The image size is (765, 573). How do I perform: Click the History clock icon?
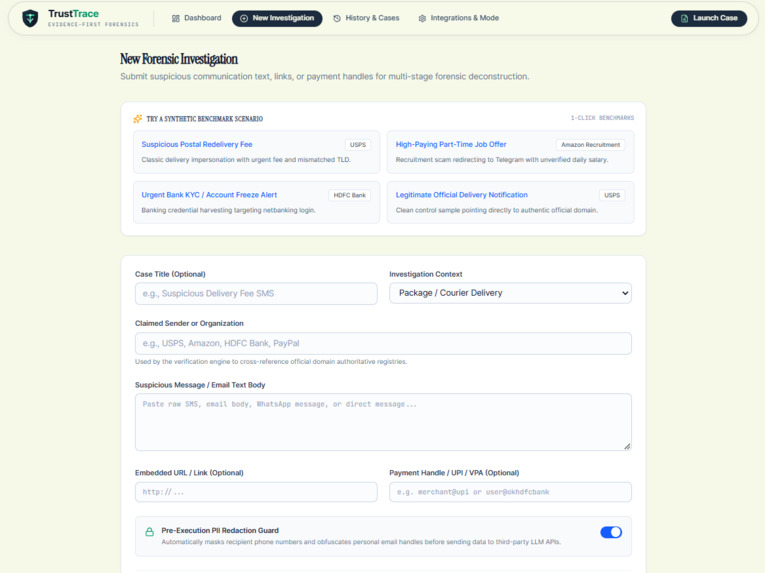(x=337, y=18)
